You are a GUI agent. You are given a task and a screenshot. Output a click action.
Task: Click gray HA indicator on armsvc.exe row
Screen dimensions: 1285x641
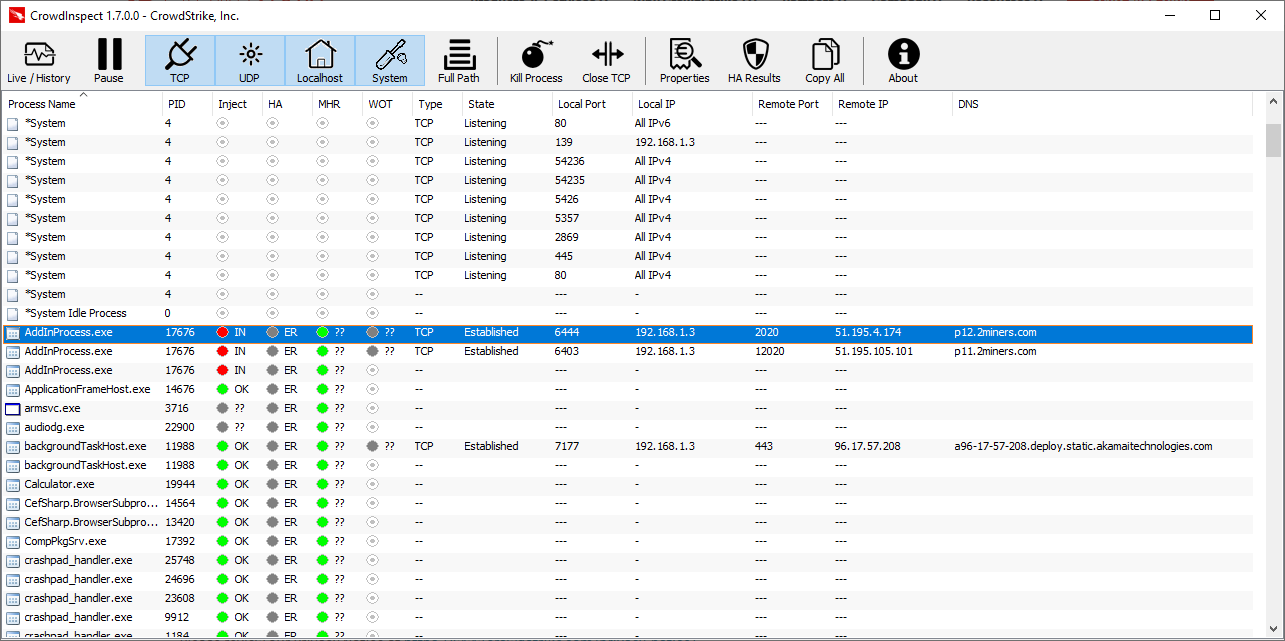point(272,408)
